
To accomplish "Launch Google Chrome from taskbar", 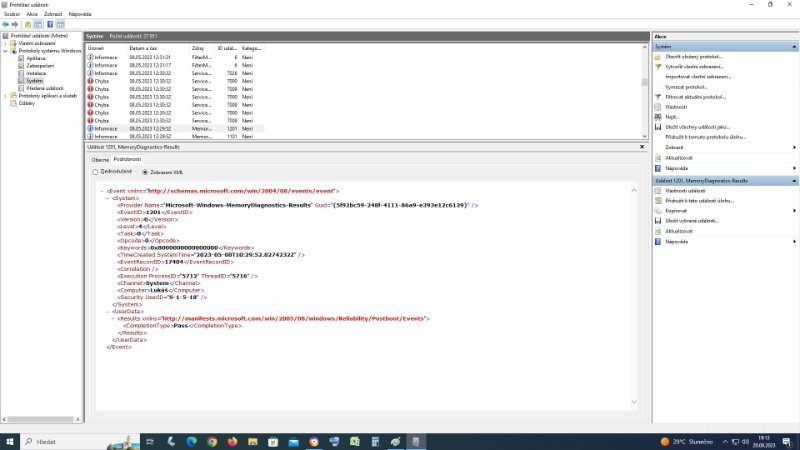I will click(212, 442).
